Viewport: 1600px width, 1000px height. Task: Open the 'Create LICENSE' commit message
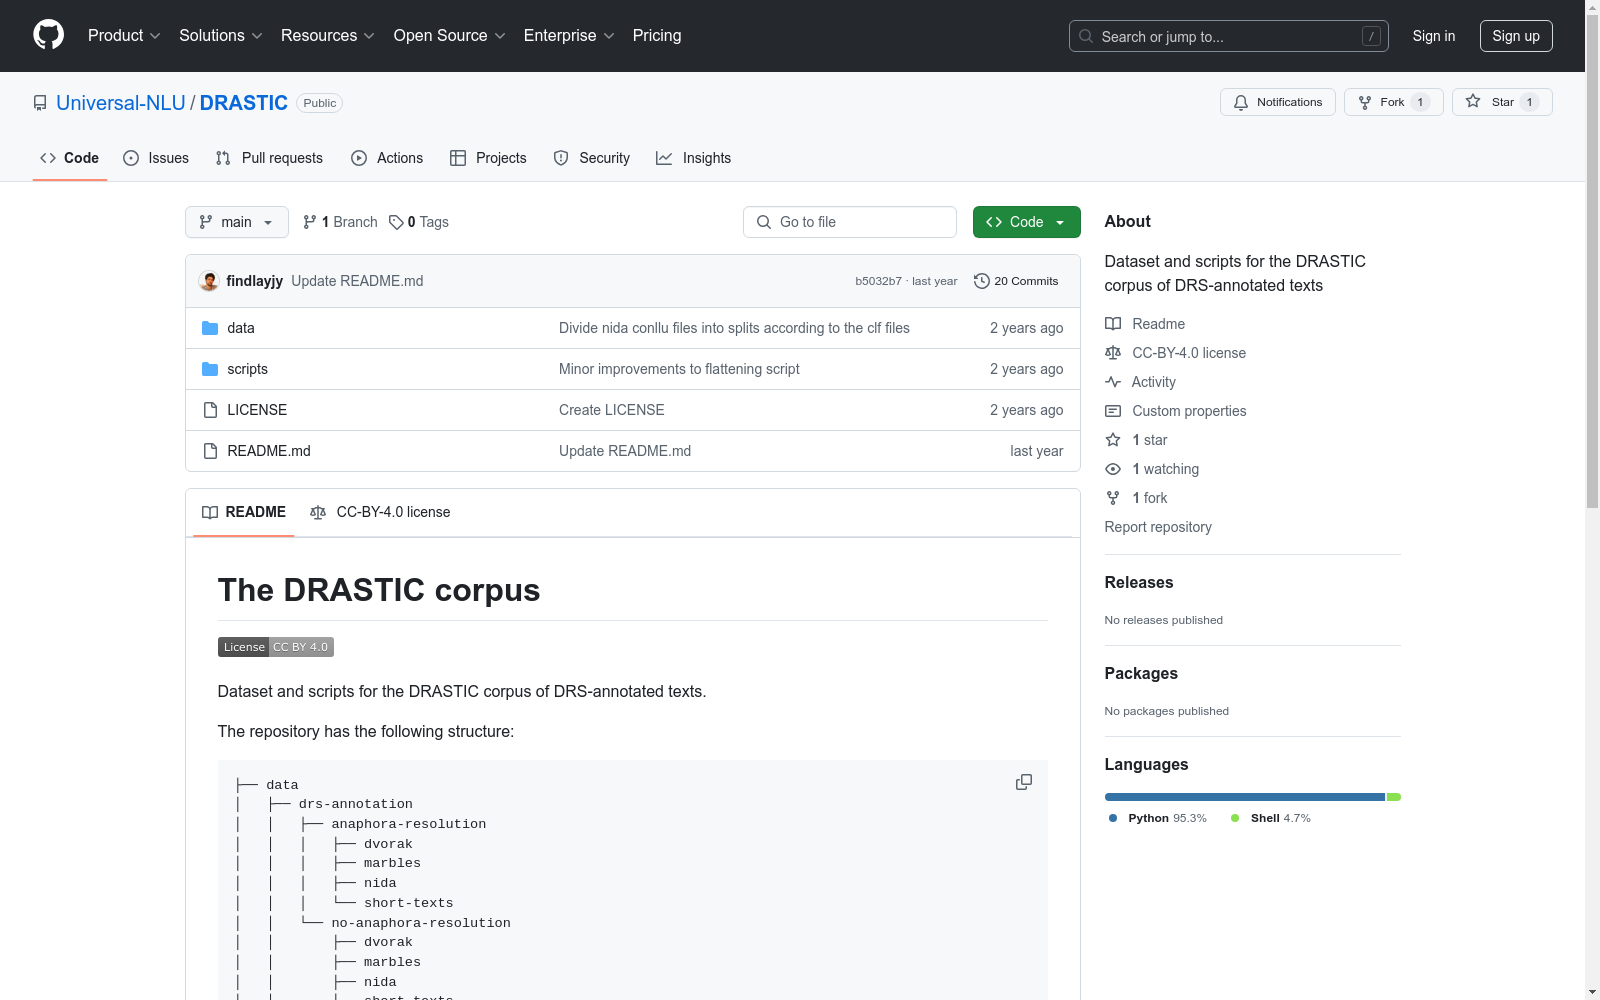point(611,410)
